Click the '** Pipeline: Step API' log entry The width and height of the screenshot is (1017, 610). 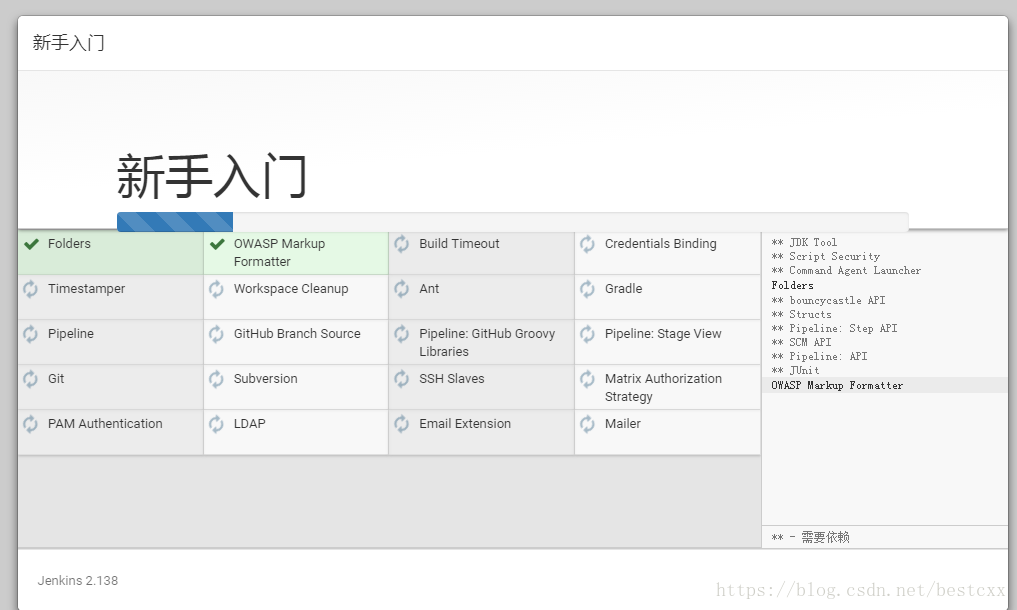click(835, 328)
